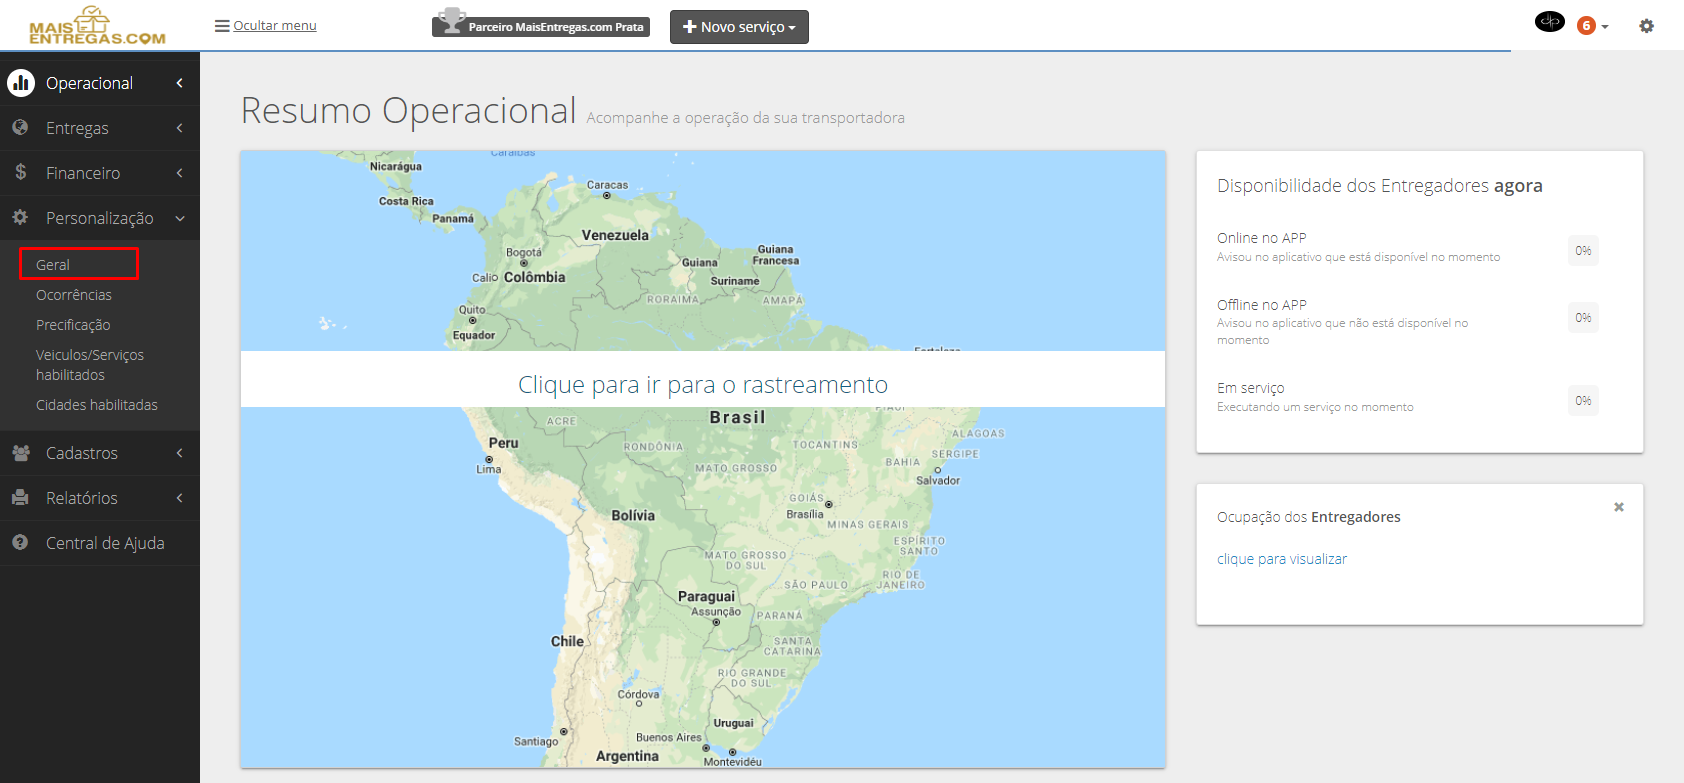
Task: Click the Operacional chart icon in the sidebar
Action: pos(21,83)
